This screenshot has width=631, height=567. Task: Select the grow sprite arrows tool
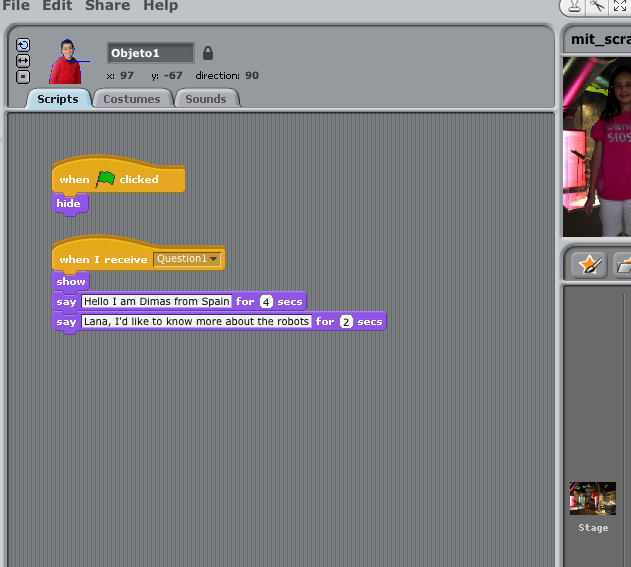pyautogui.click(x=620, y=6)
